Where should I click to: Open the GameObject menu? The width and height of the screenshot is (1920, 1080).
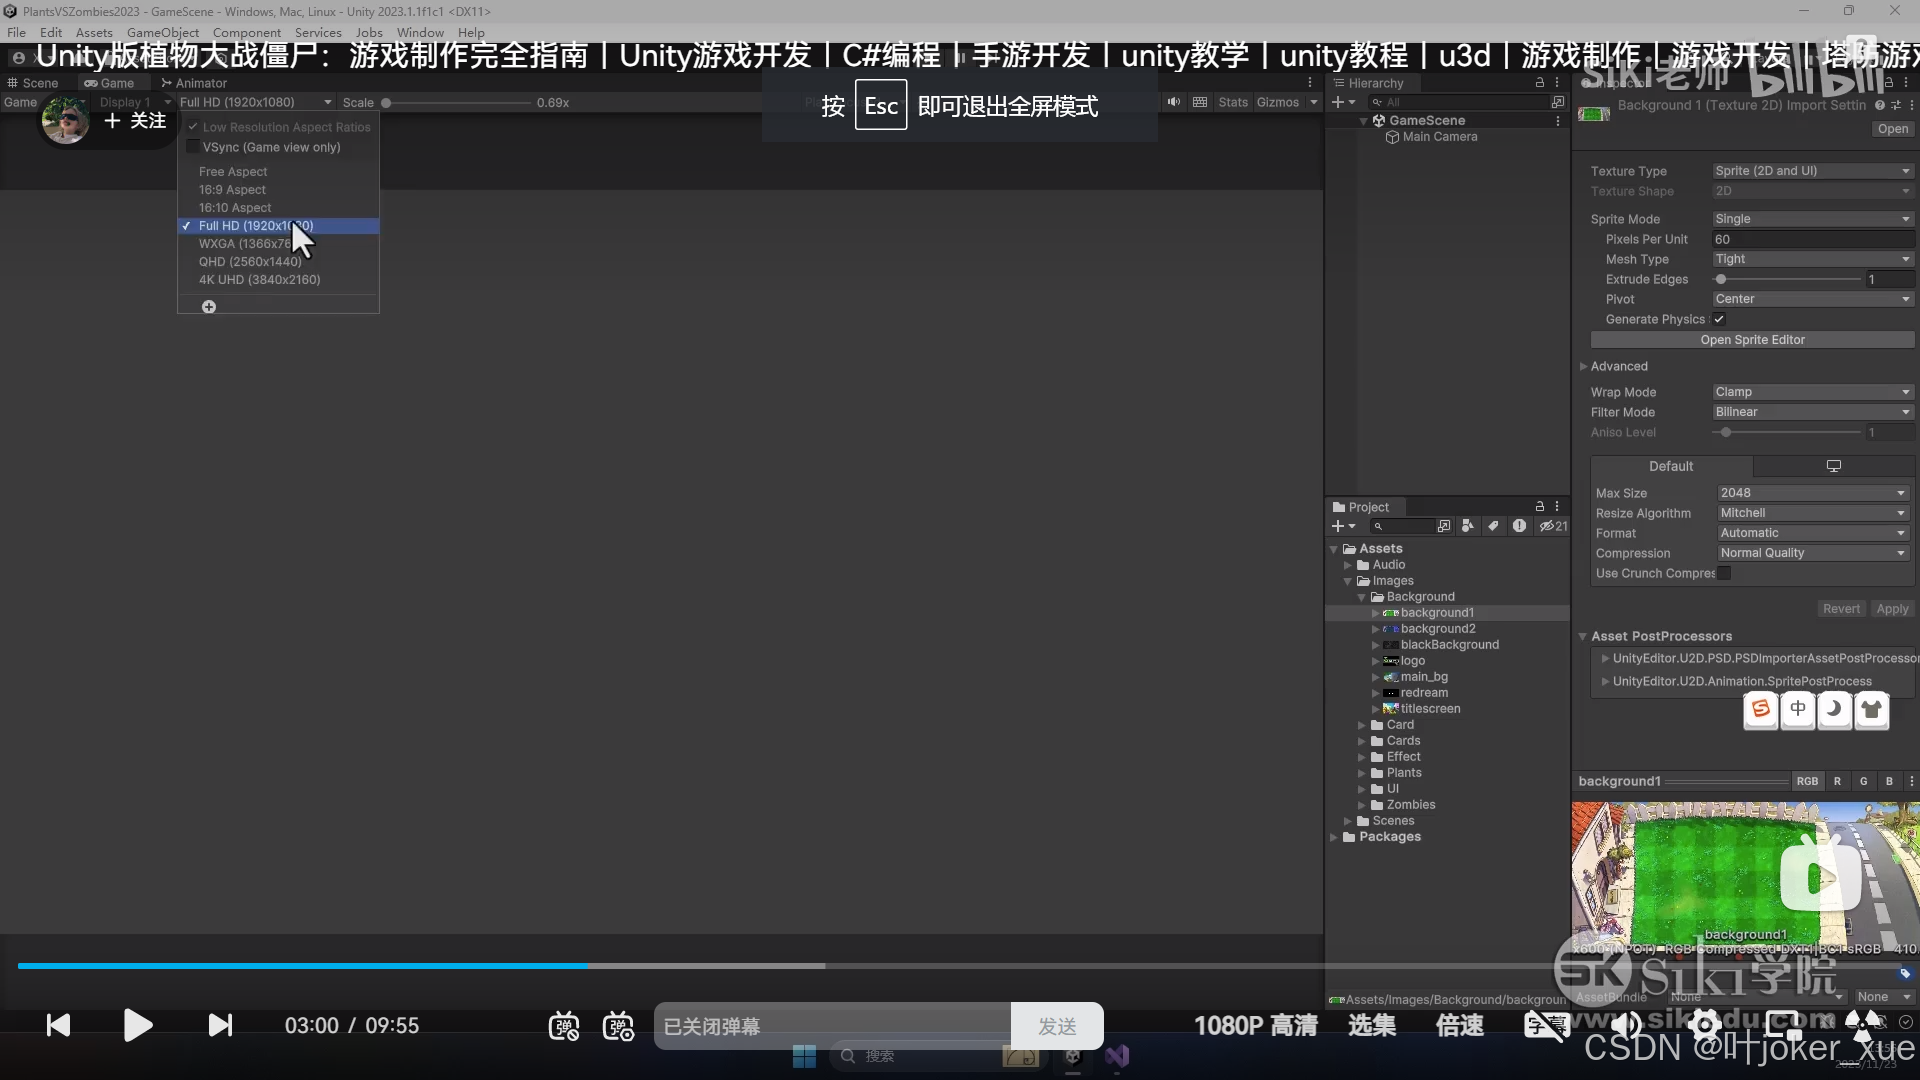(x=162, y=32)
